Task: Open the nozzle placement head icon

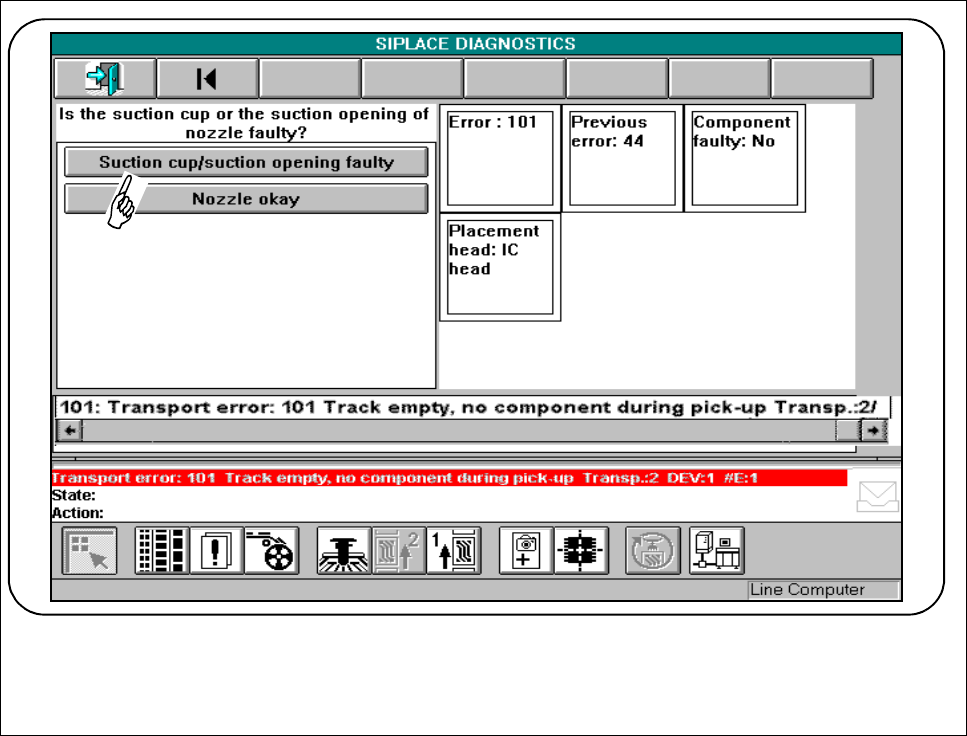Action: (x=344, y=551)
